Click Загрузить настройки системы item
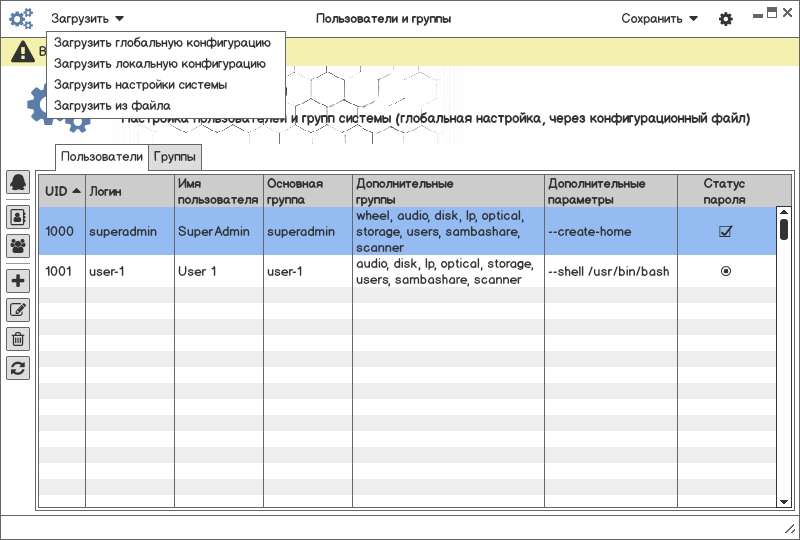800x540 pixels. coord(140,85)
